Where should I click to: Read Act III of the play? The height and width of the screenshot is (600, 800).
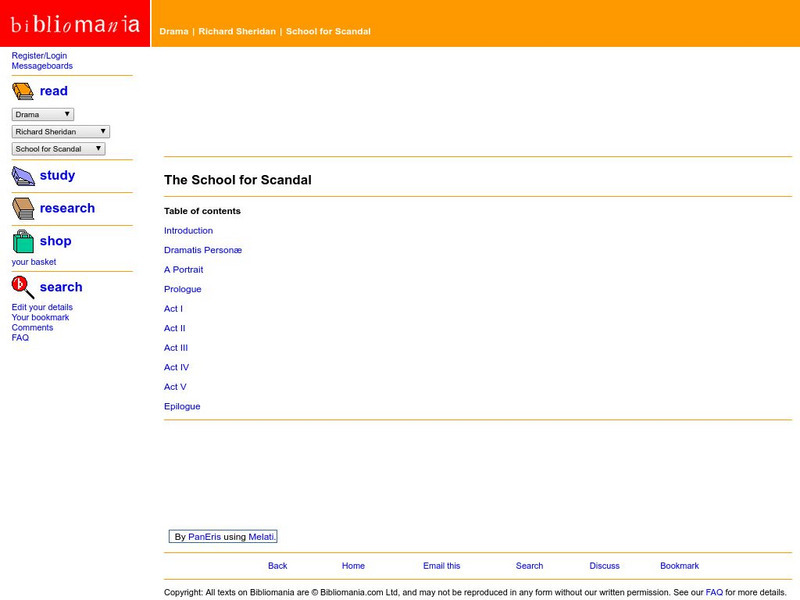176,348
